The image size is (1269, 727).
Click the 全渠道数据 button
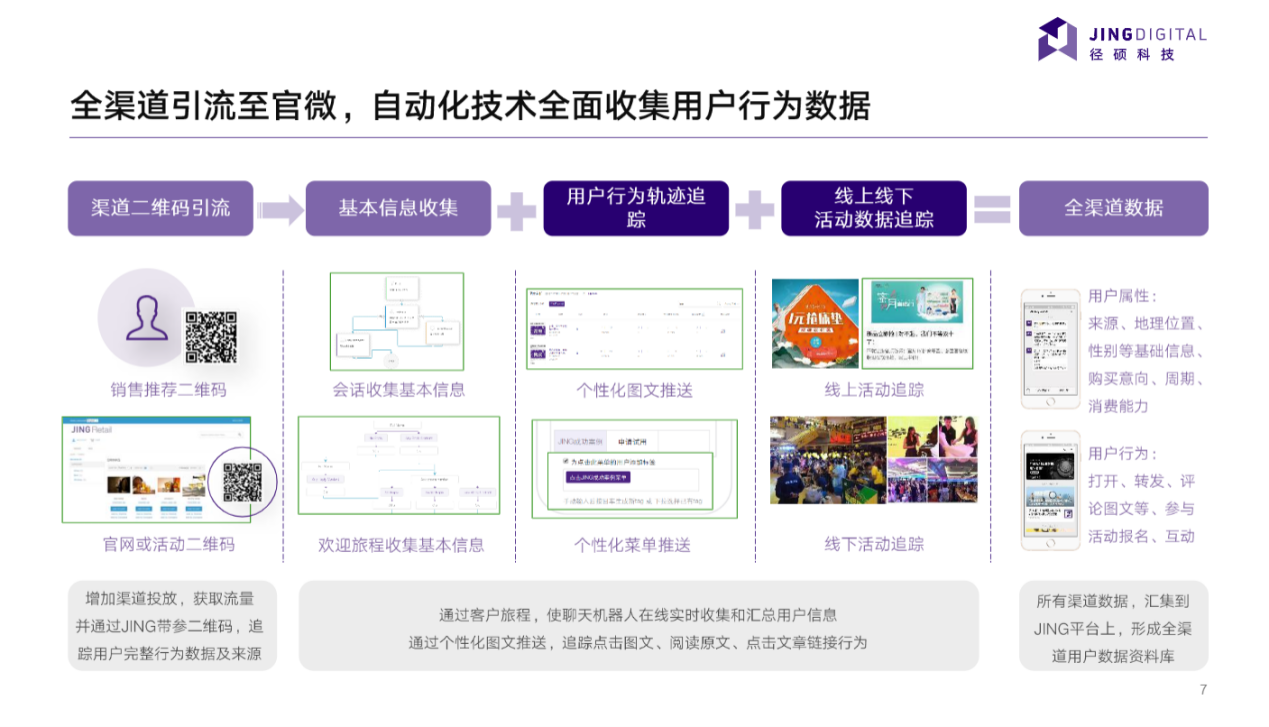coord(1113,208)
